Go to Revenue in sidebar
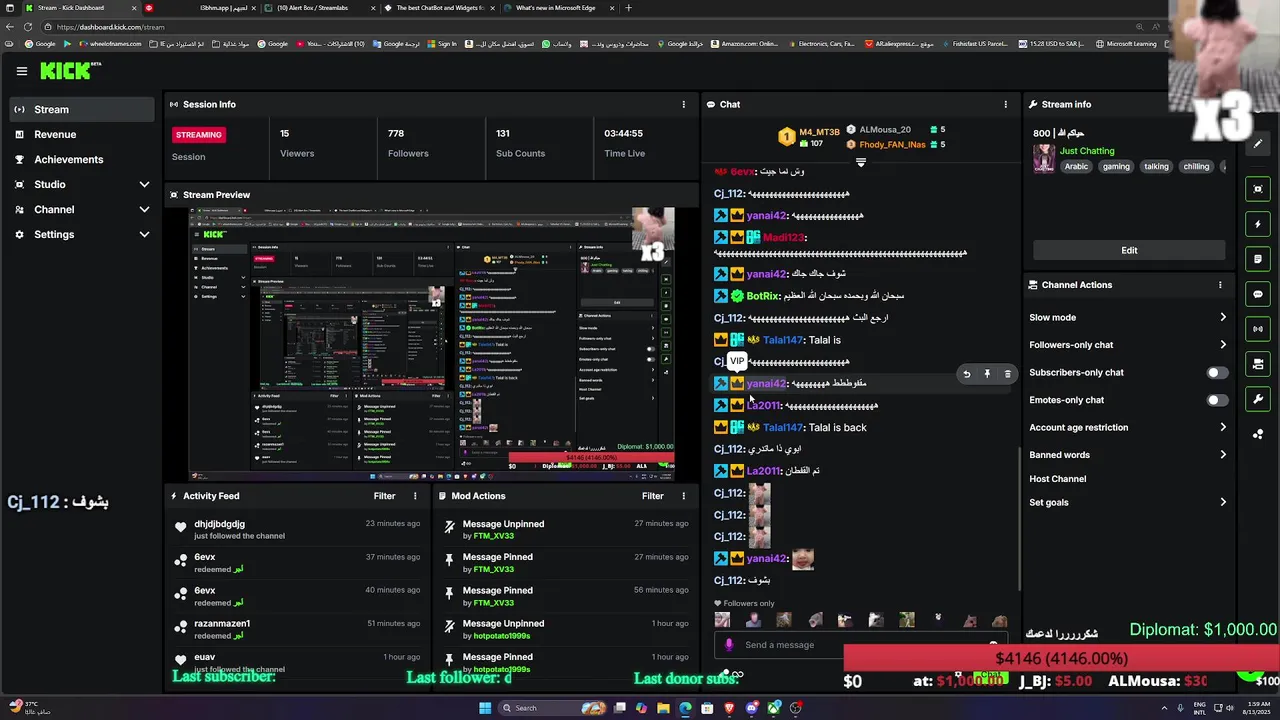Screen dimensions: 1280x720 [x=82, y=134]
